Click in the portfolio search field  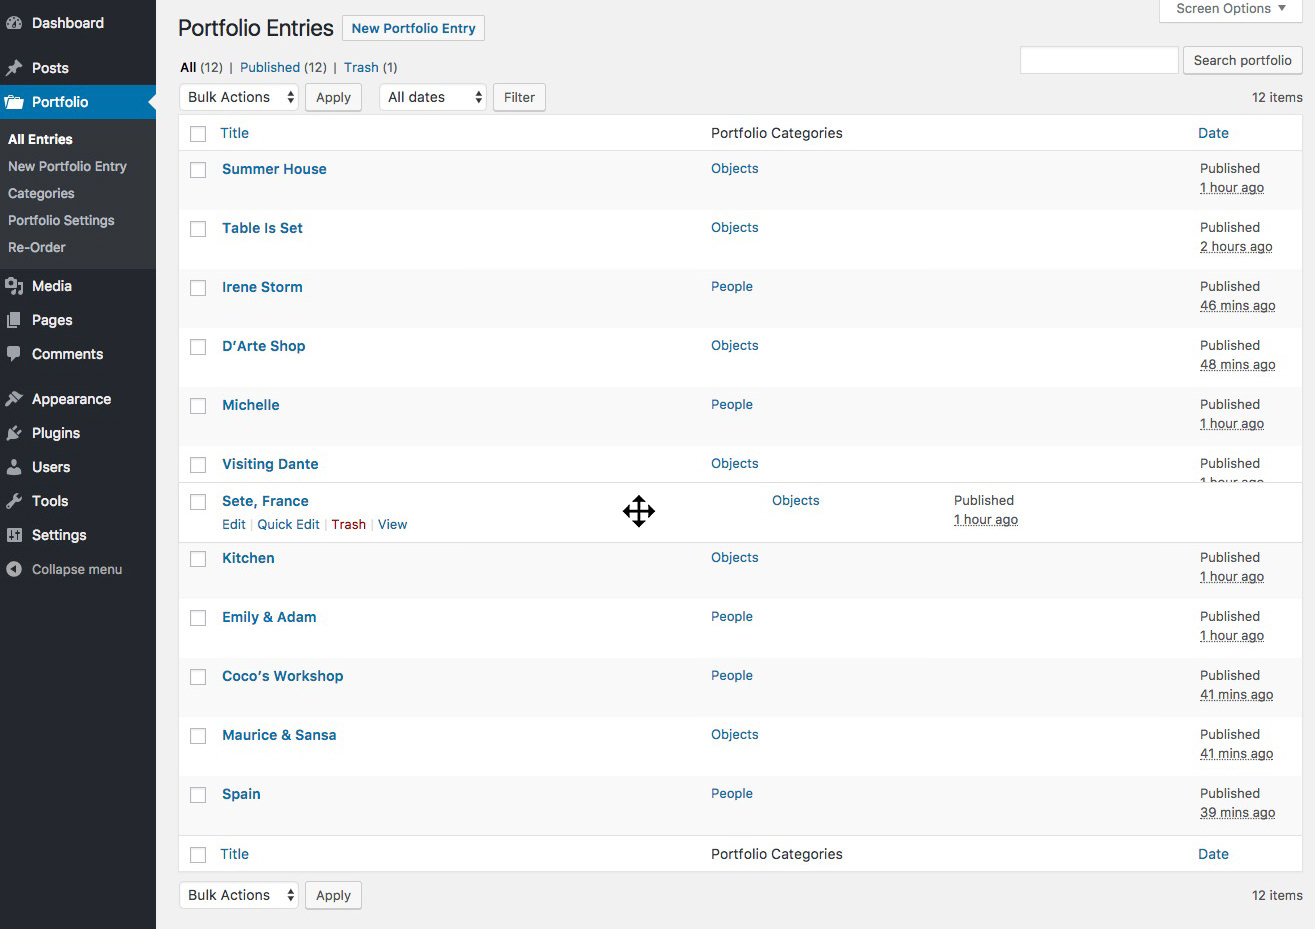coord(1099,60)
